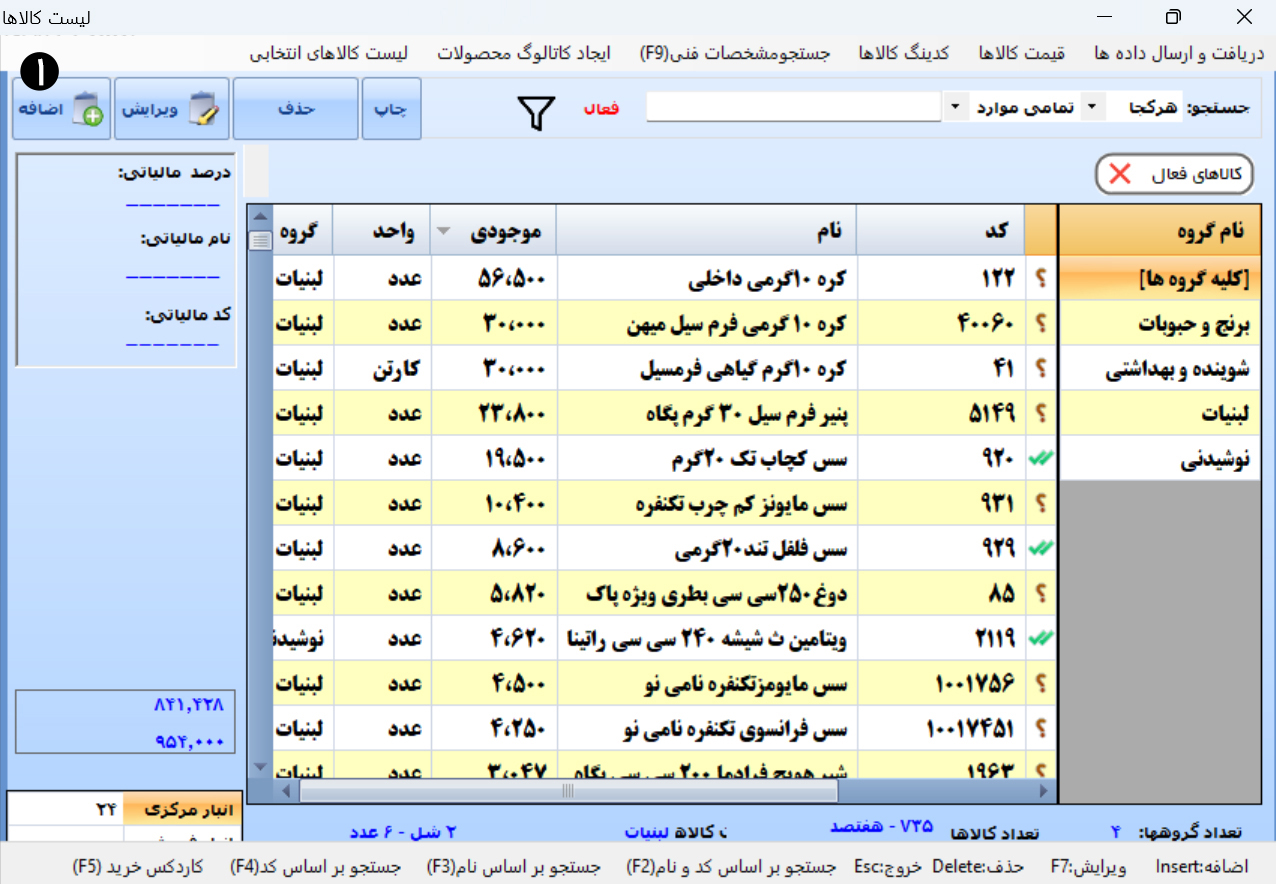
Task: Click green checkmark icon beside code ۲۱۱۹
Action: point(1041,638)
